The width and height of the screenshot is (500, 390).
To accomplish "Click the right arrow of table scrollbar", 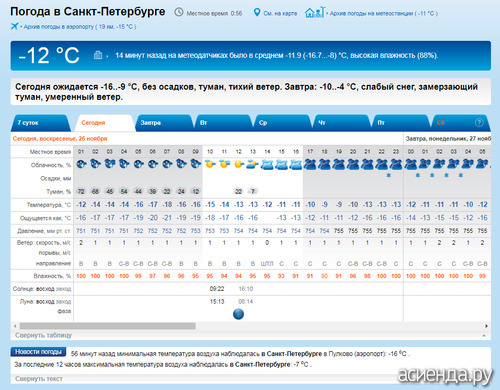I will [486, 326].
